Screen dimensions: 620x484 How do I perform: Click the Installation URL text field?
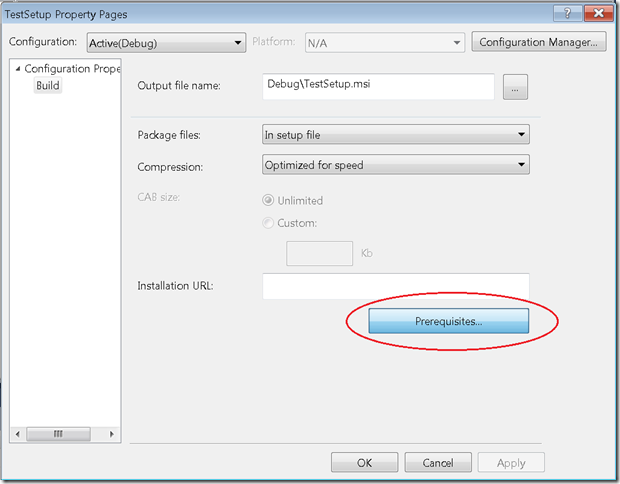[x=396, y=286]
